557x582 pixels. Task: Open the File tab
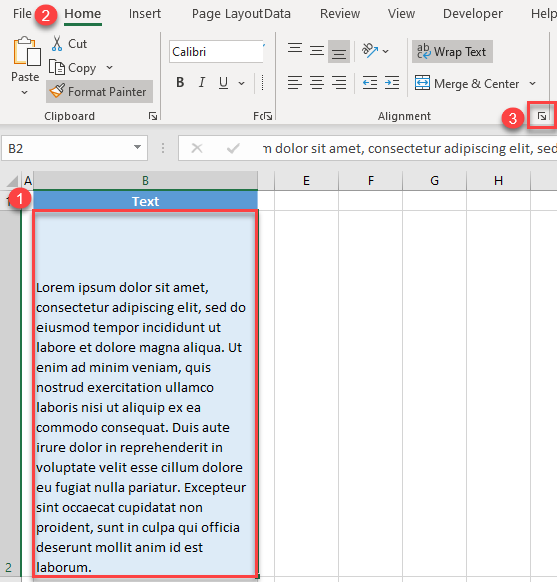coord(22,14)
